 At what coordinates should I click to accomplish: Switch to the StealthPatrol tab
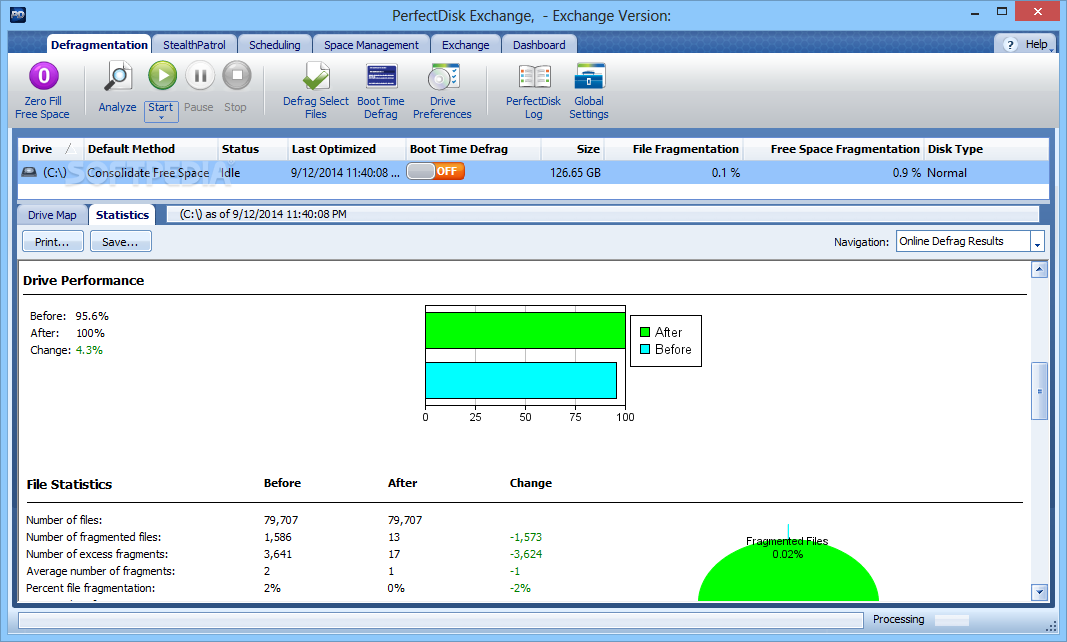click(194, 44)
